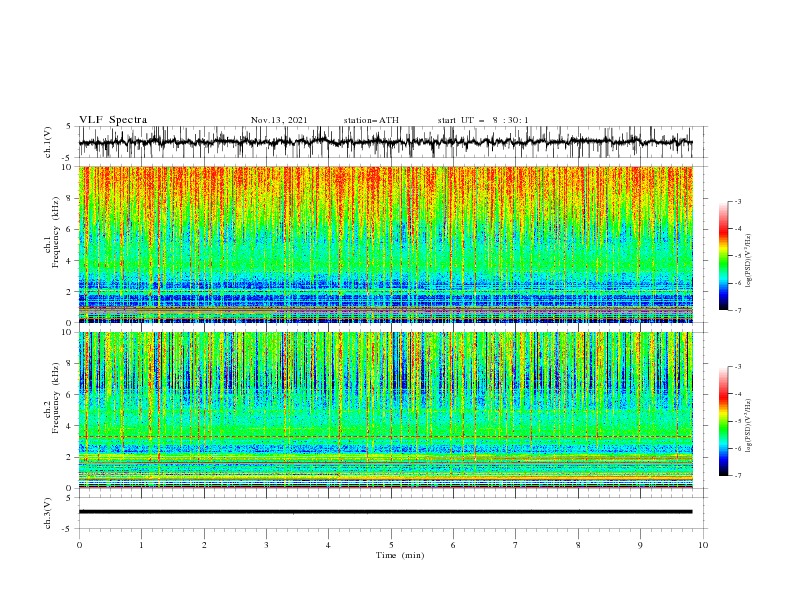Screen dimensions: 792x612
Task: Click the "-5" volt tick of ch.1(V)
Action: [x=68, y=158]
